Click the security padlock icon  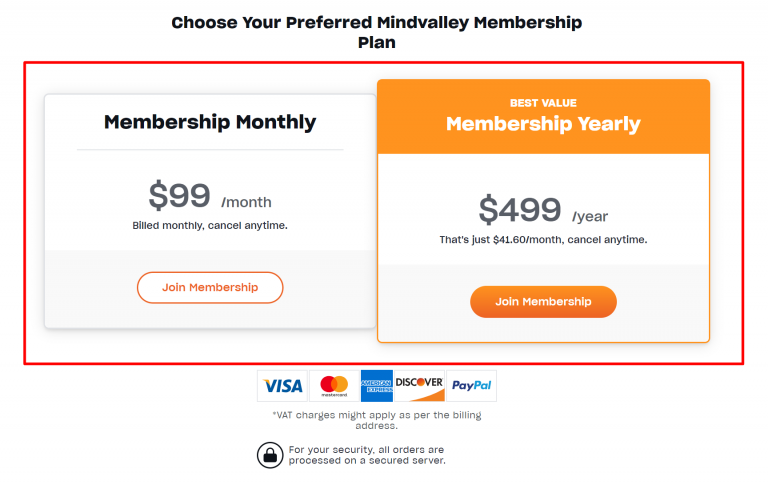(x=270, y=455)
